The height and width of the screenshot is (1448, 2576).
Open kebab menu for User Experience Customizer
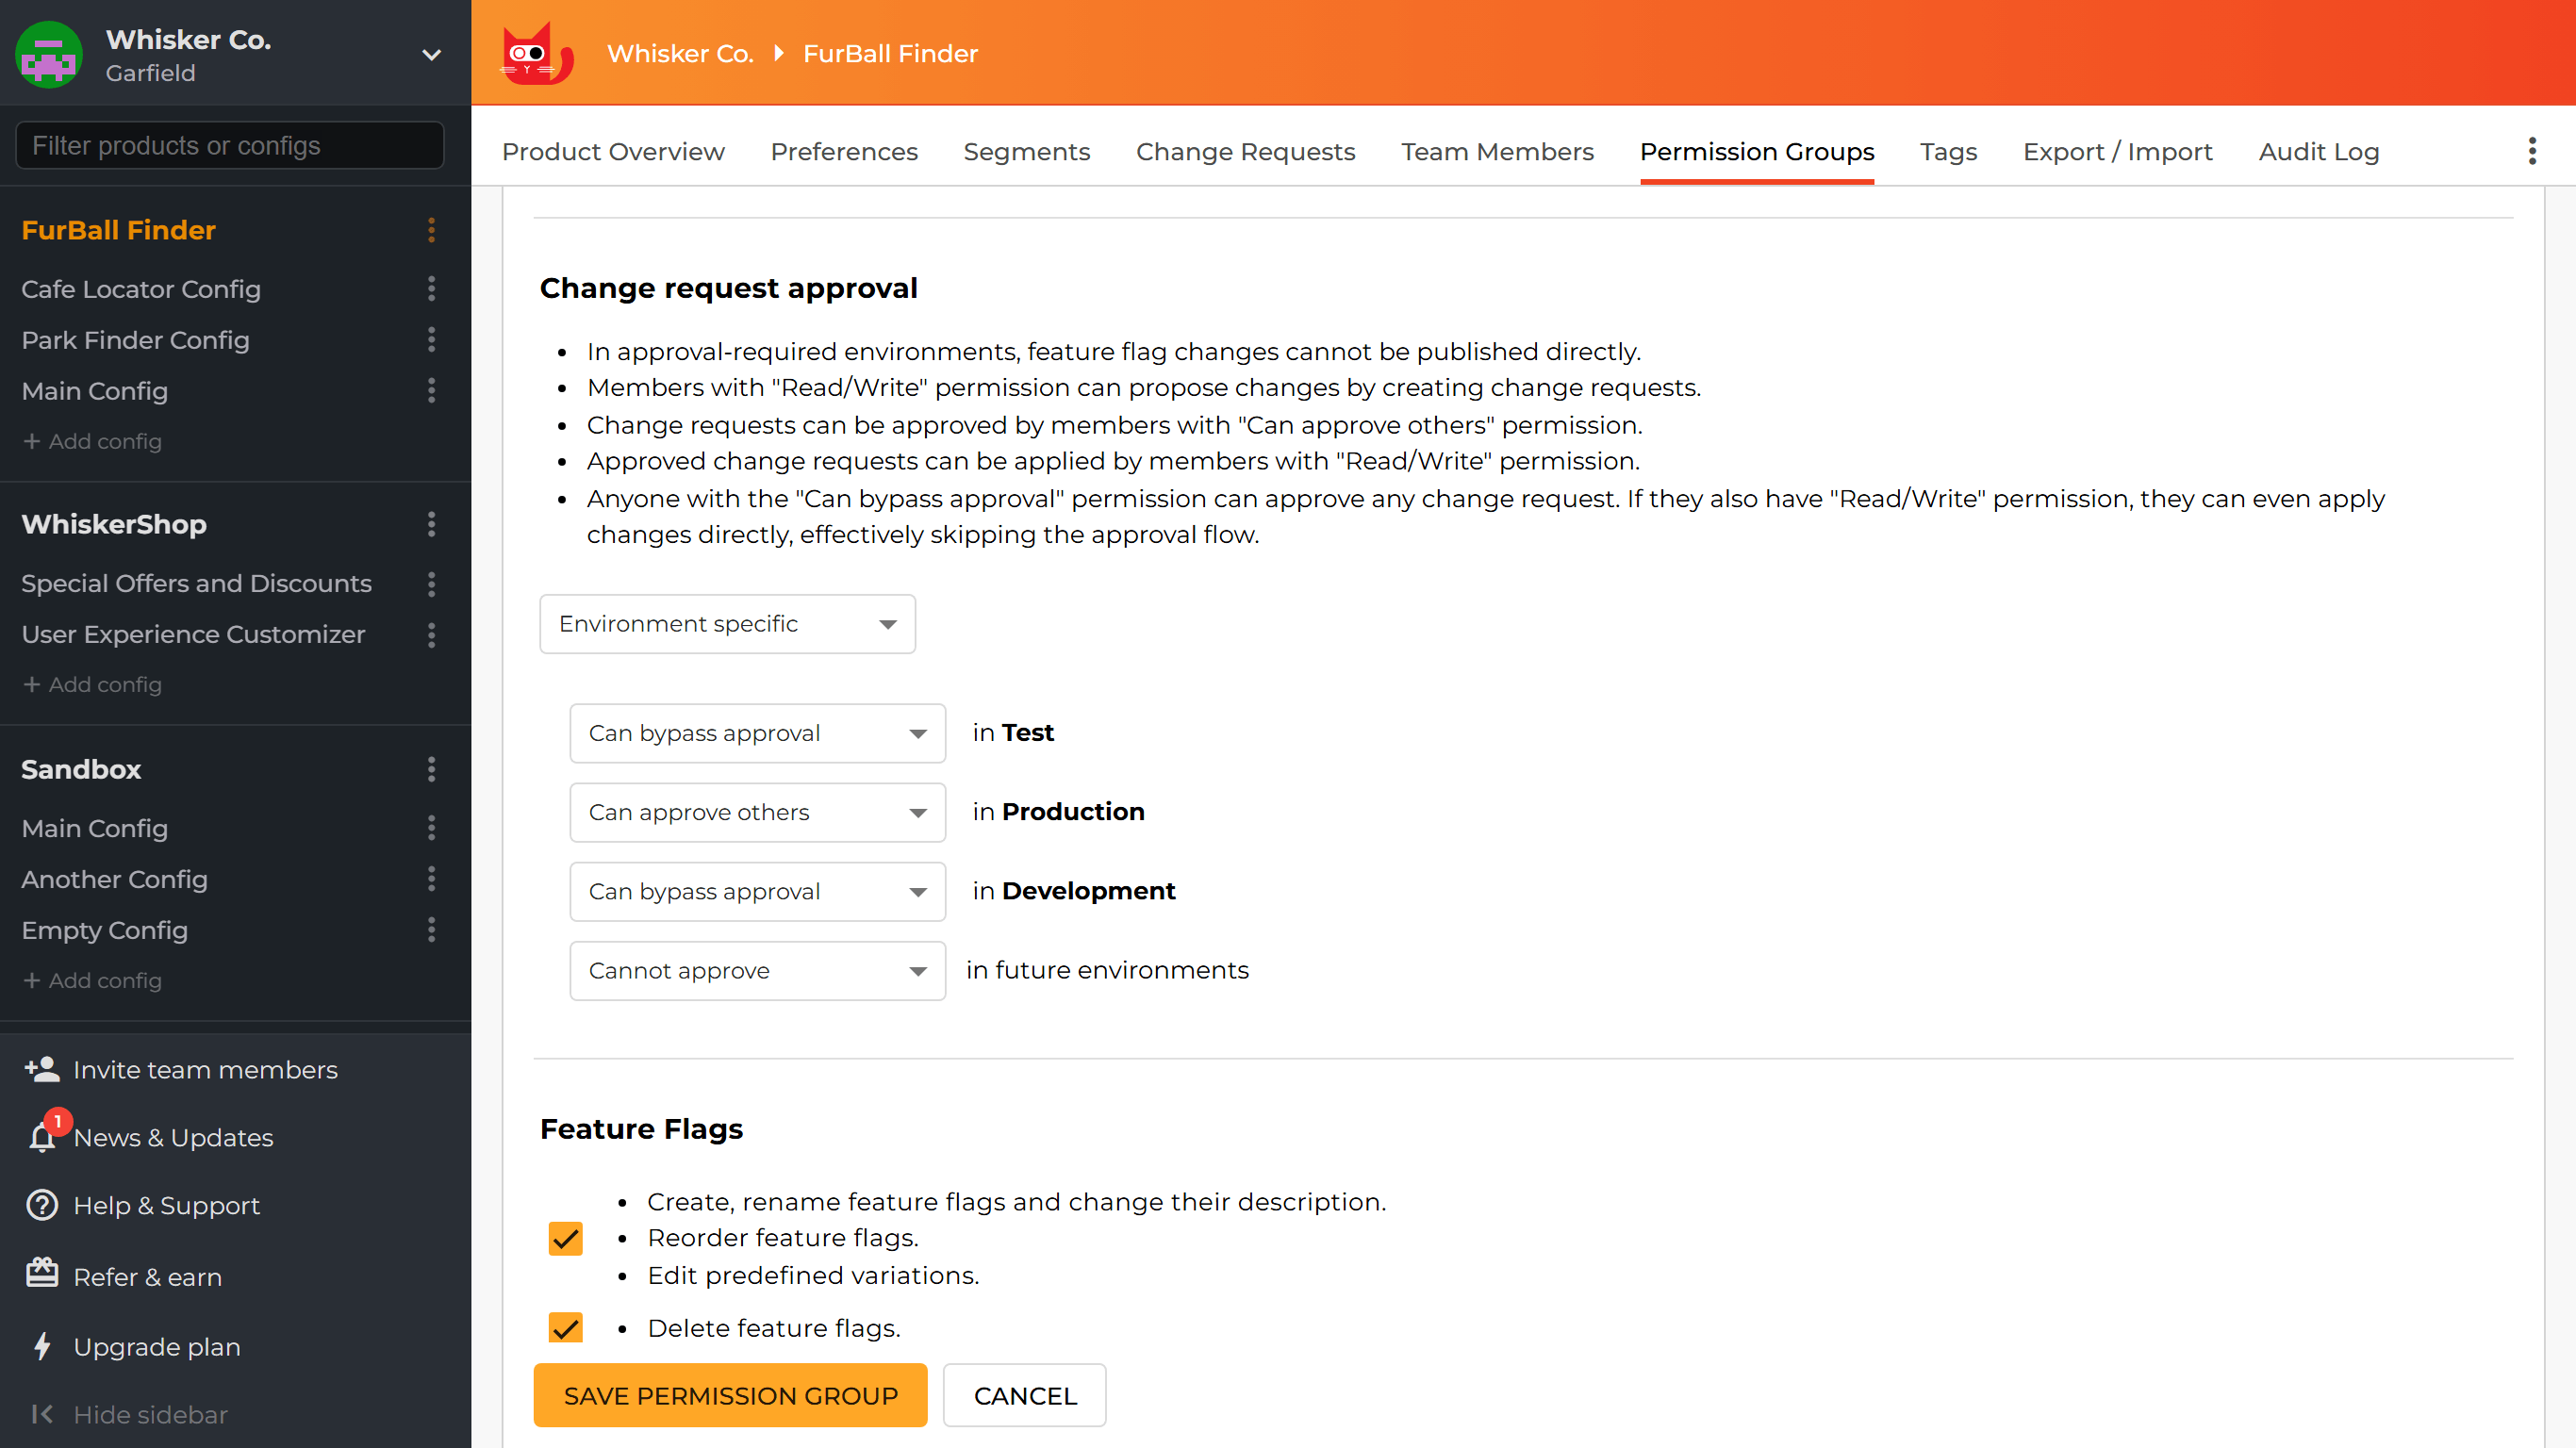coord(431,635)
